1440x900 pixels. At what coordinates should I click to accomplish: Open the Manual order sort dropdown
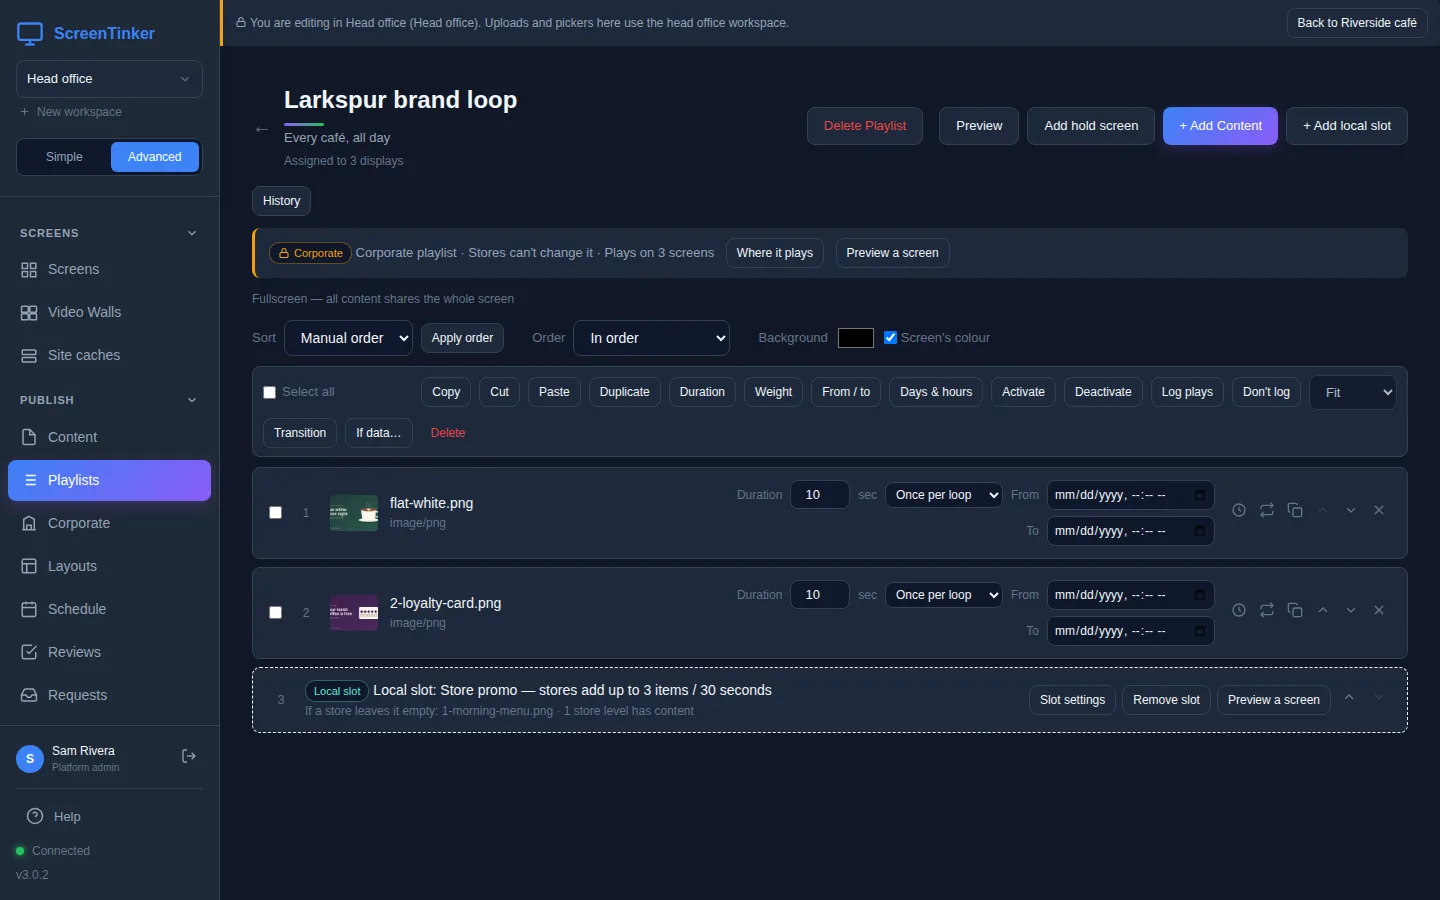pyautogui.click(x=348, y=338)
